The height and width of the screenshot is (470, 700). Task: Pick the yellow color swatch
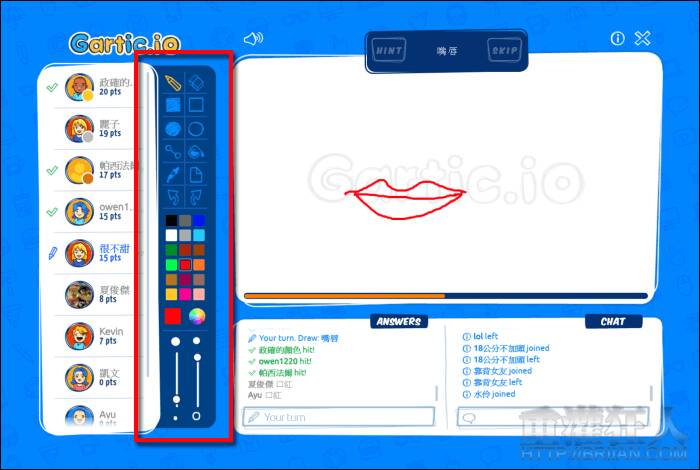pyautogui.click(x=171, y=294)
